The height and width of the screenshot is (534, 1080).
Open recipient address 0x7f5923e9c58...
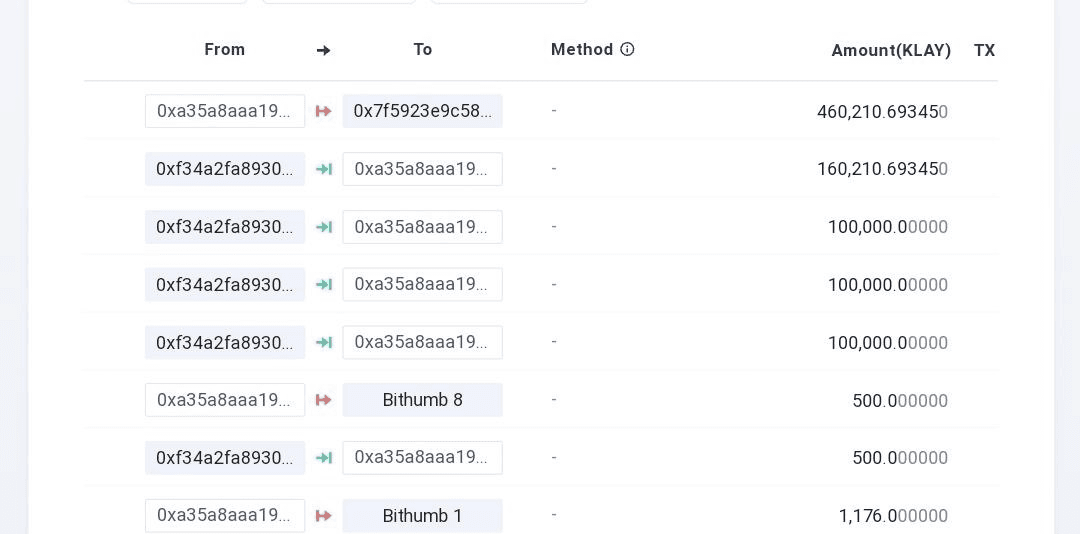click(x=422, y=111)
